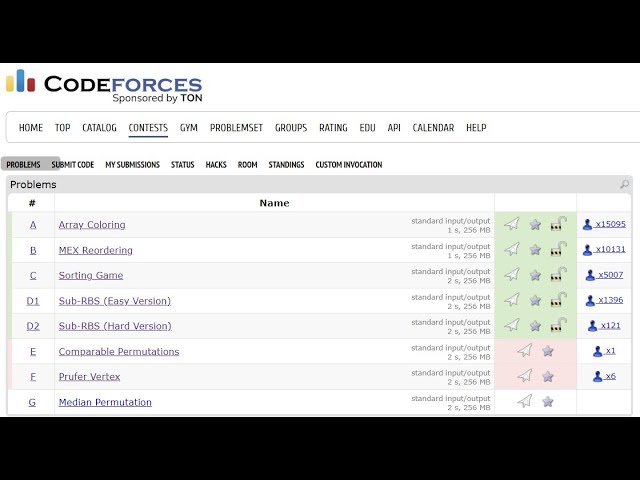Open the HELP page
Viewport: 640px width, 480px height.
click(x=476, y=128)
